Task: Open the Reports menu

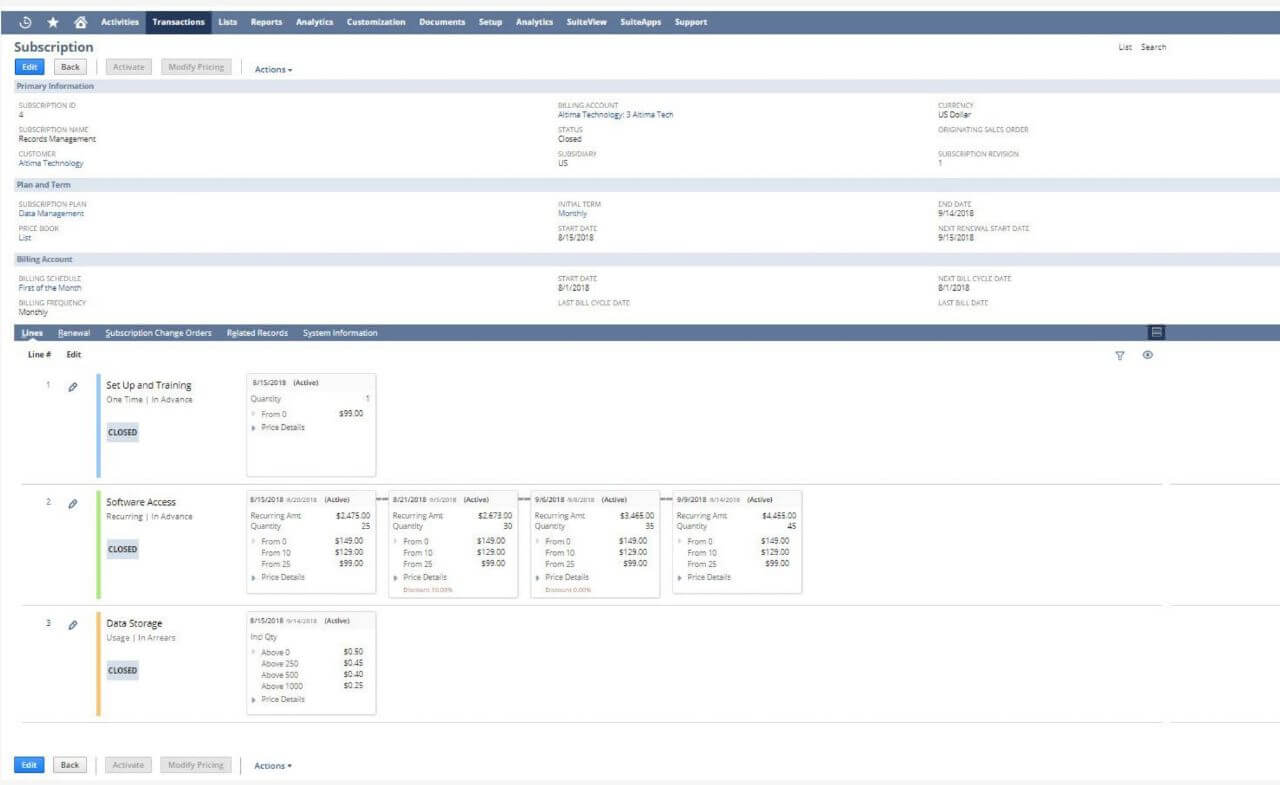Action: pos(266,21)
